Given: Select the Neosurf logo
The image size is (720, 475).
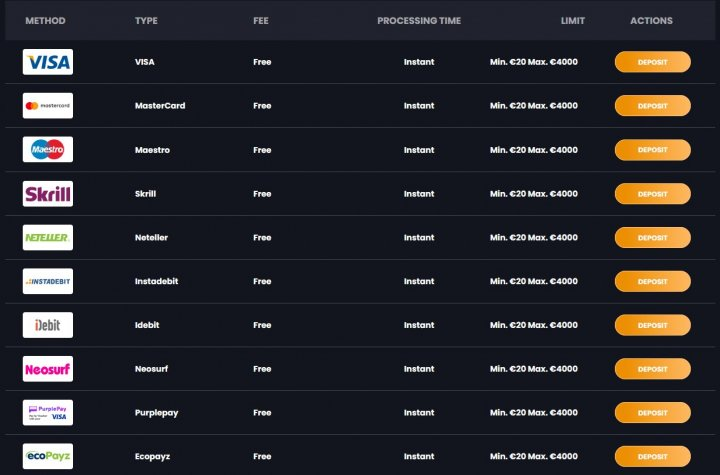Looking at the screenshot, I should click(x=48, y=369).
